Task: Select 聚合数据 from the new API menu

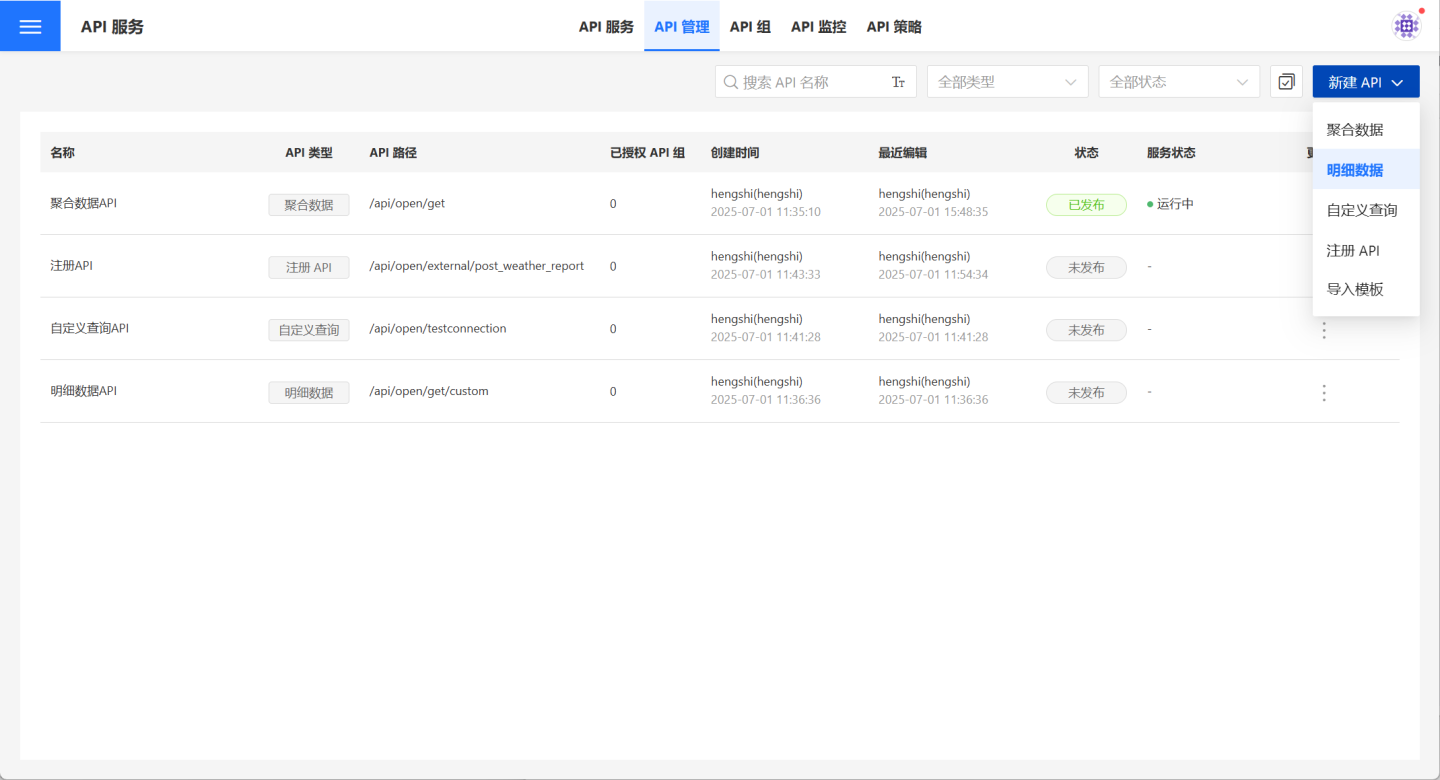Action: click(x=1355, y=130)
